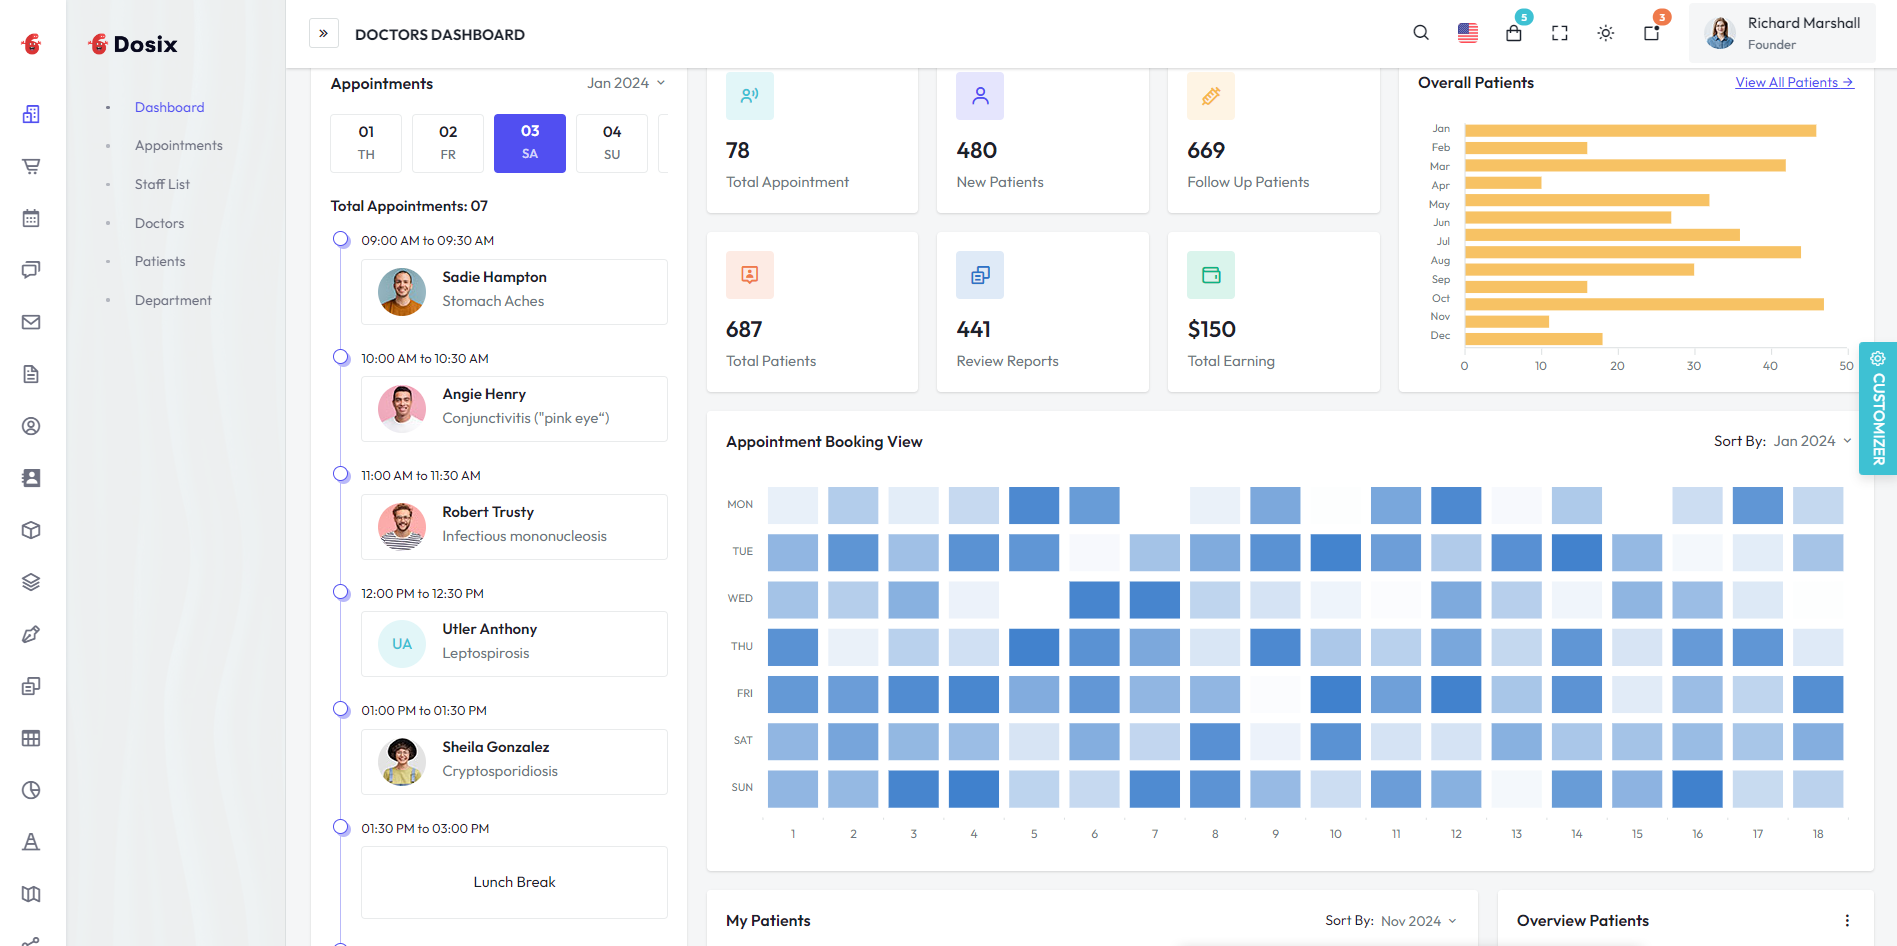Open Sheila Gonzalez appointment

click(514, 761)
